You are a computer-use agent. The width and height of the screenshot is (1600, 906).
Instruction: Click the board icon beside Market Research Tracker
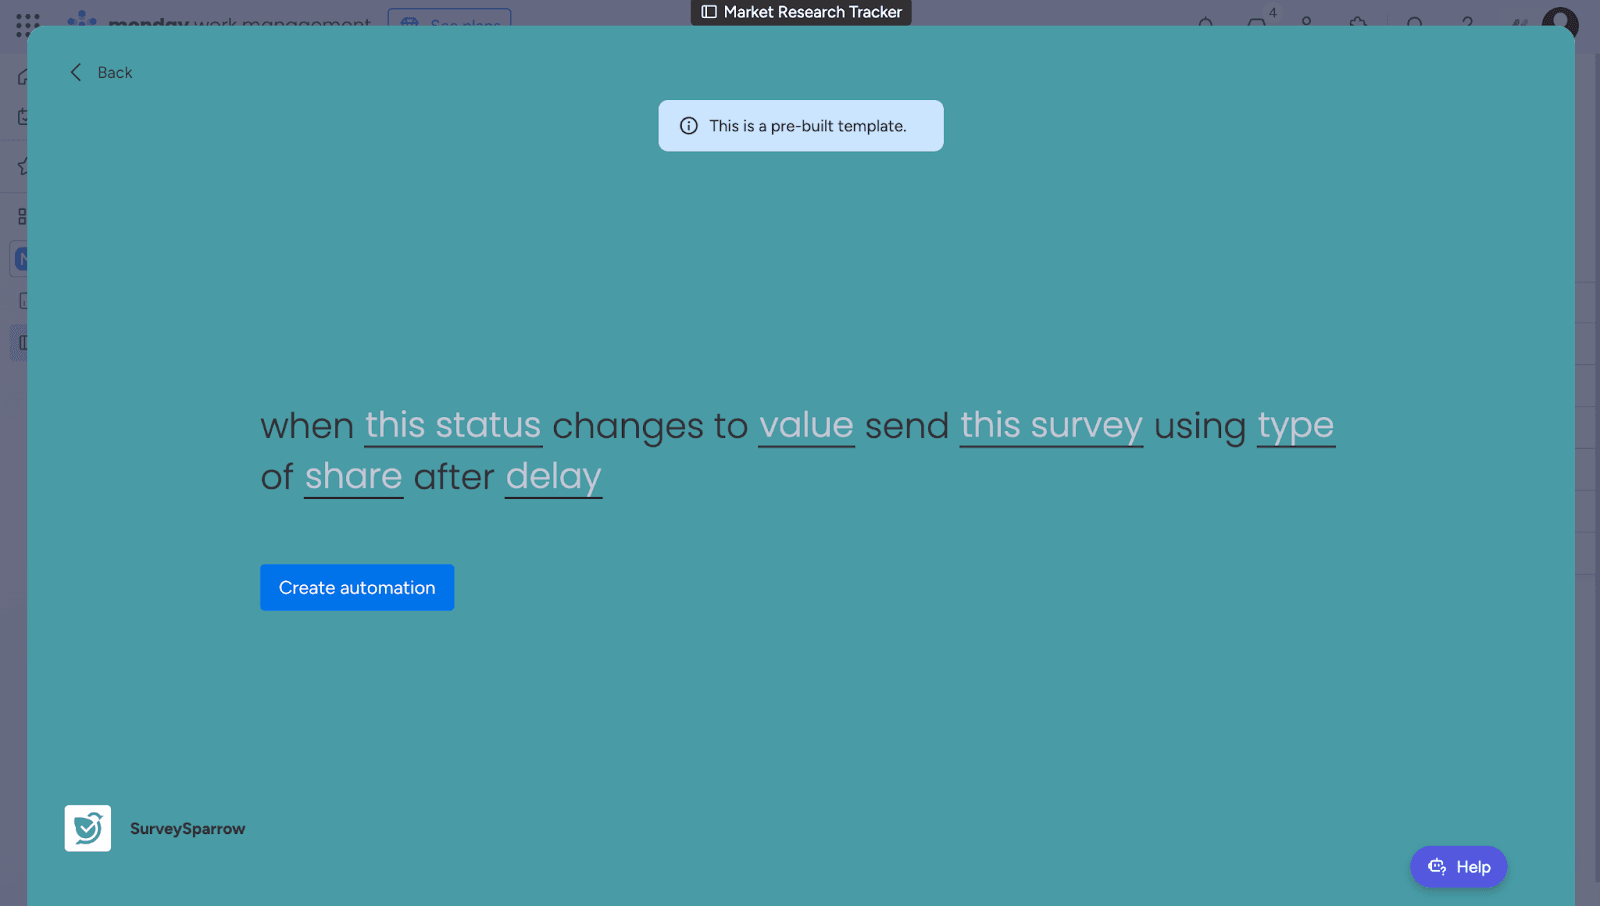tap(709, 12)
